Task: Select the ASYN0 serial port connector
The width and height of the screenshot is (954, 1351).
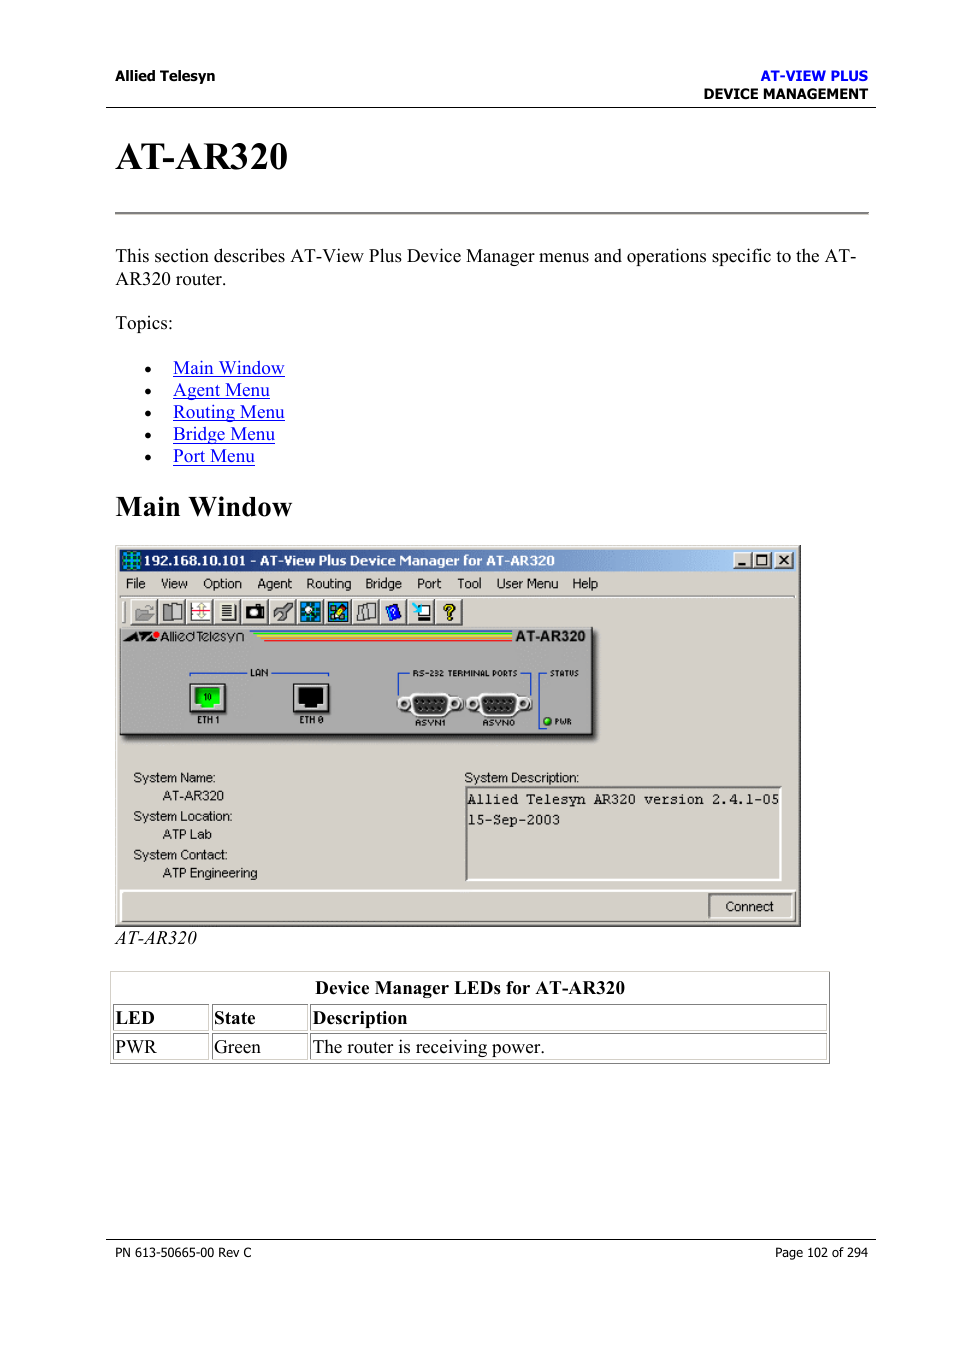Action: tap(499, 704)
